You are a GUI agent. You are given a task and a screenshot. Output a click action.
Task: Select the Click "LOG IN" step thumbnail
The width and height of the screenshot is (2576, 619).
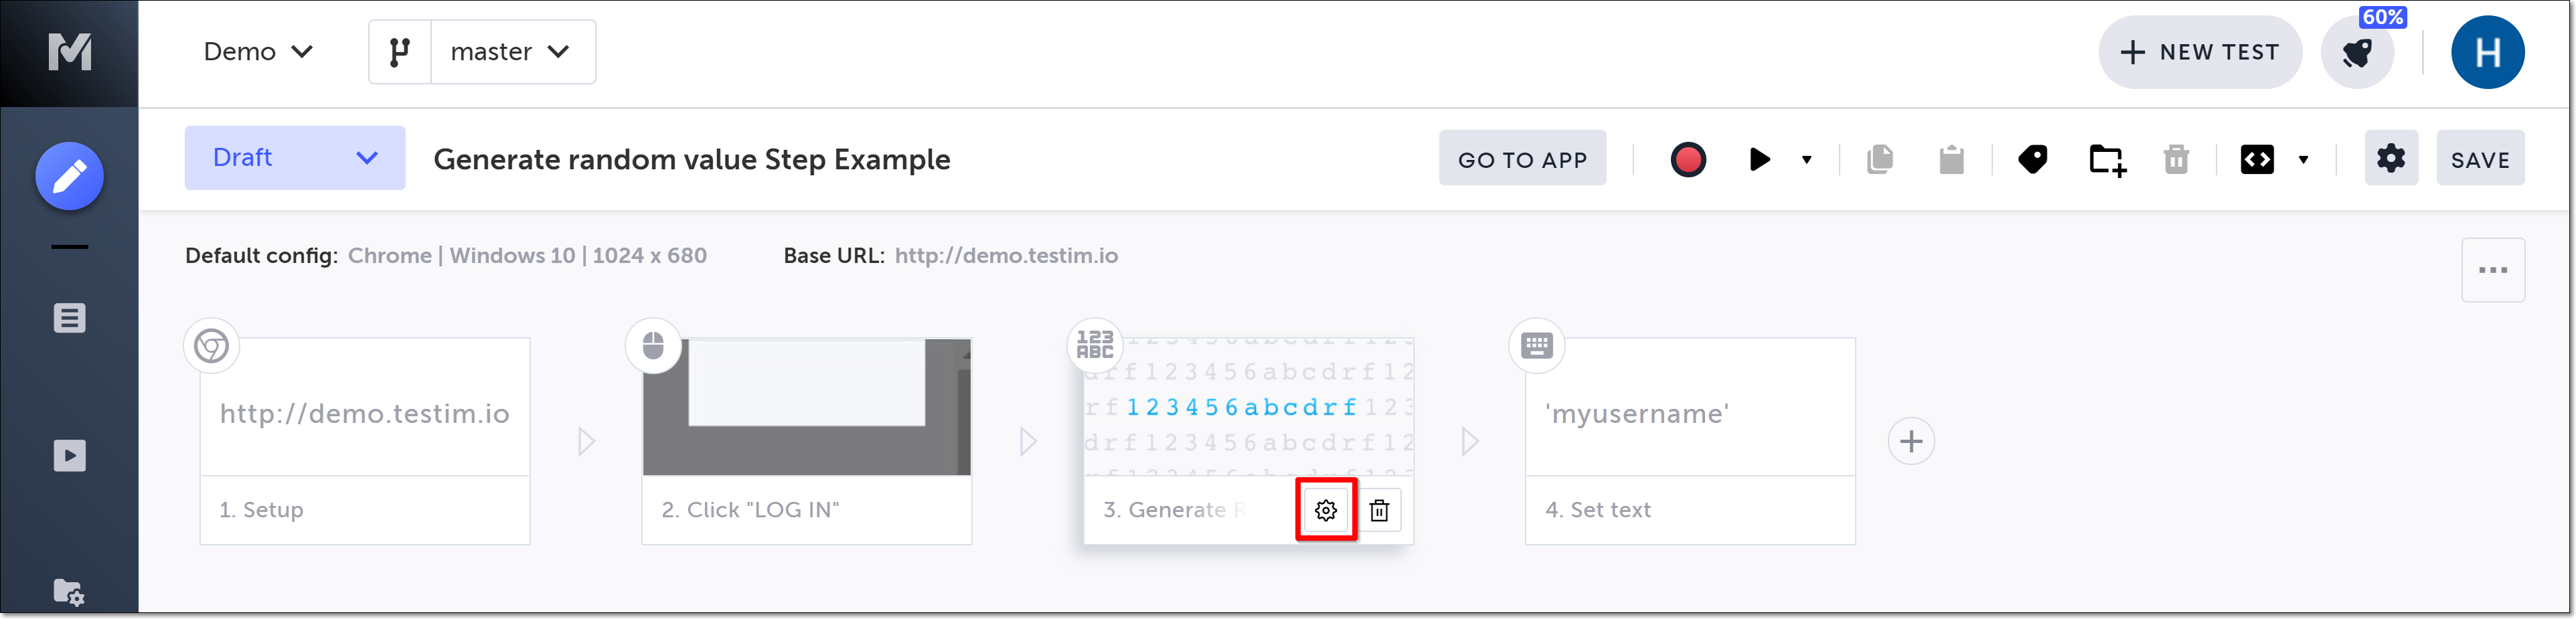tap(806, 407)
